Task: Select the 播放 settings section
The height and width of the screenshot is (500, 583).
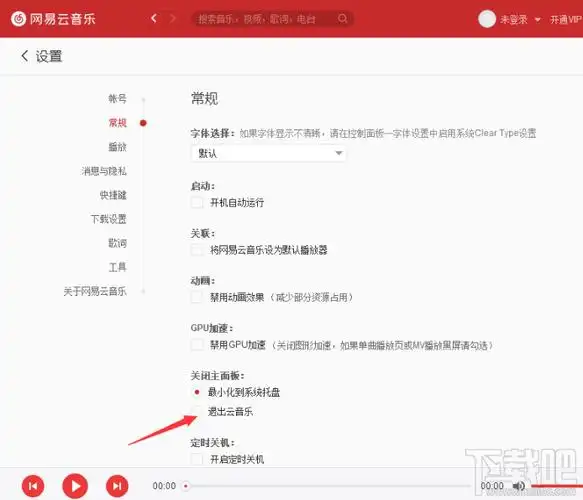Action: click(117, 147)
